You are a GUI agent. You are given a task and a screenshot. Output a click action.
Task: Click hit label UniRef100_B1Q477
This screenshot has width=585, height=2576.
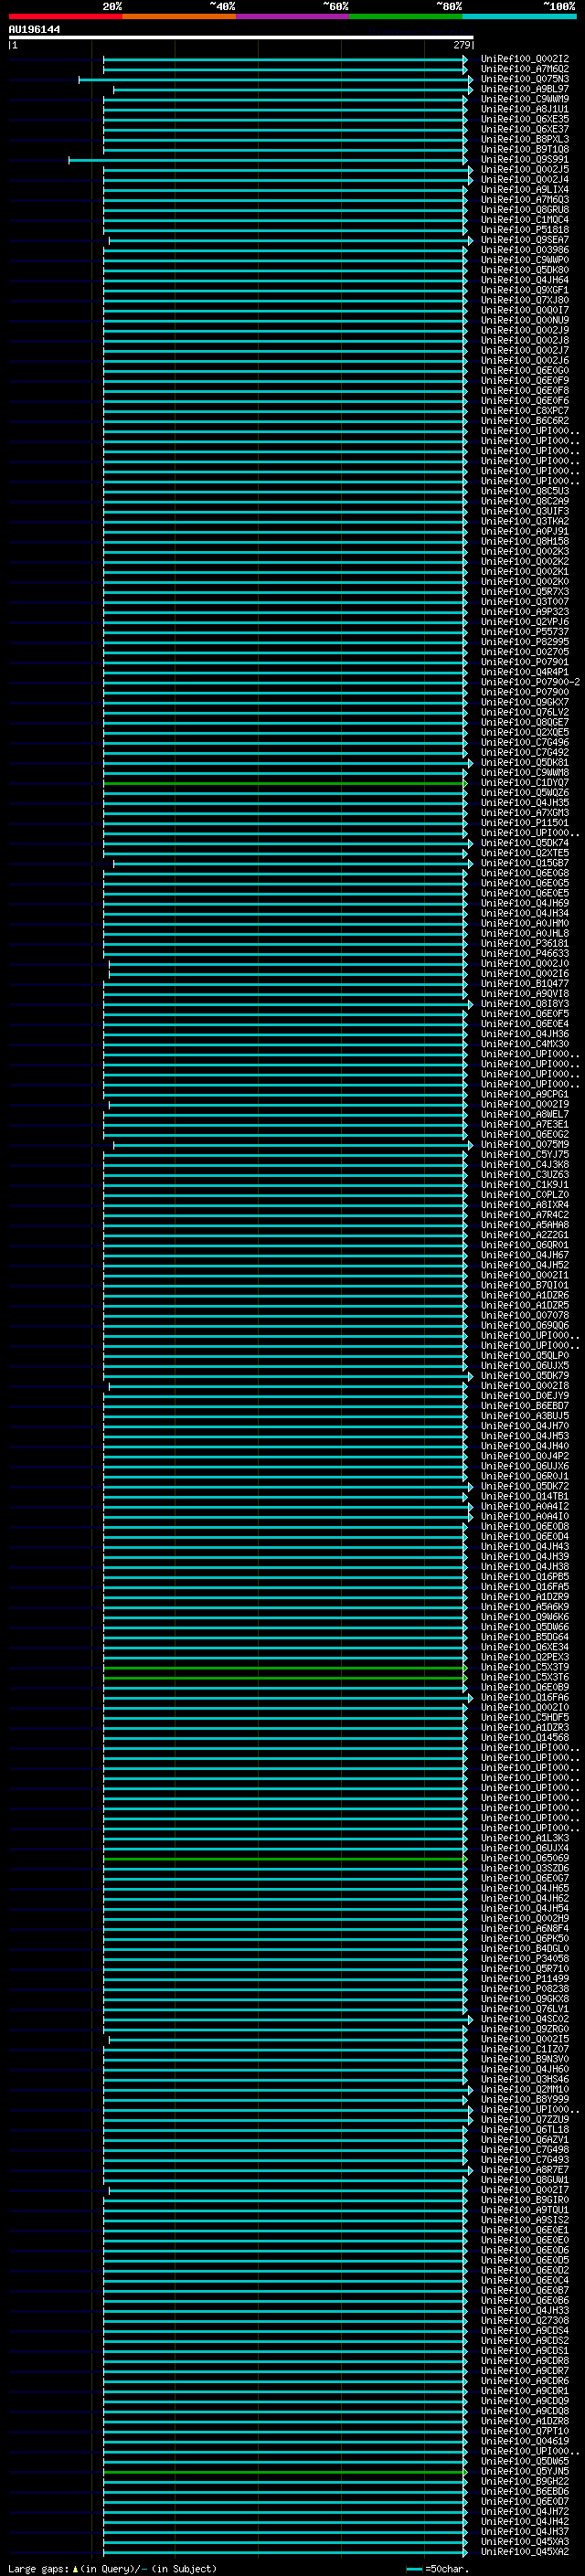pyautogui.click(x=524, y=984)
